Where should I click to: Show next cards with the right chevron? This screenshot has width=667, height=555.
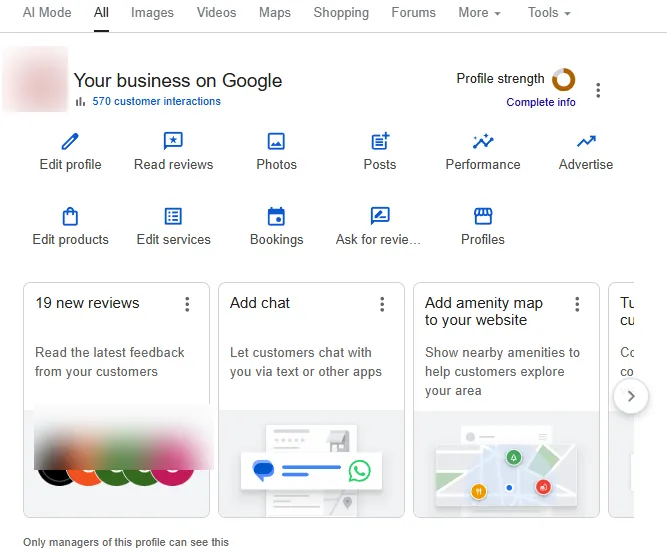pyautogui.click(x=631, y=396)
